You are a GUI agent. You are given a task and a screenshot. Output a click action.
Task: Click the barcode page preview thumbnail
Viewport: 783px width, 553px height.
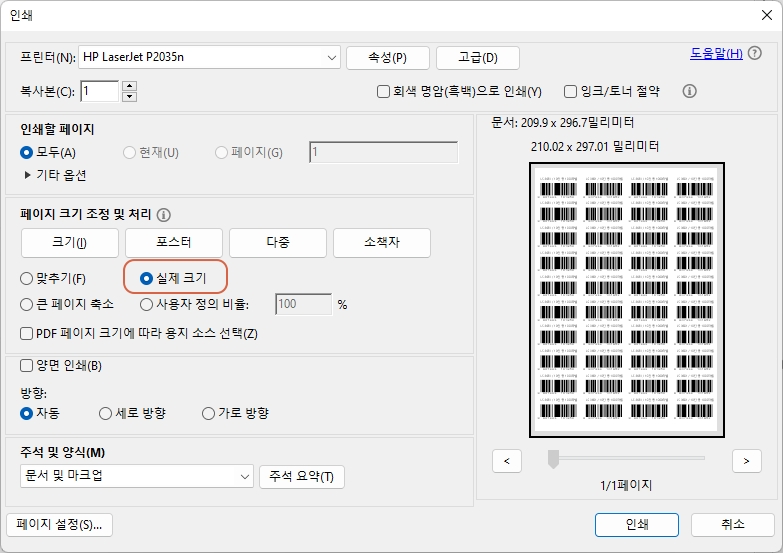[x=627, y=300]
